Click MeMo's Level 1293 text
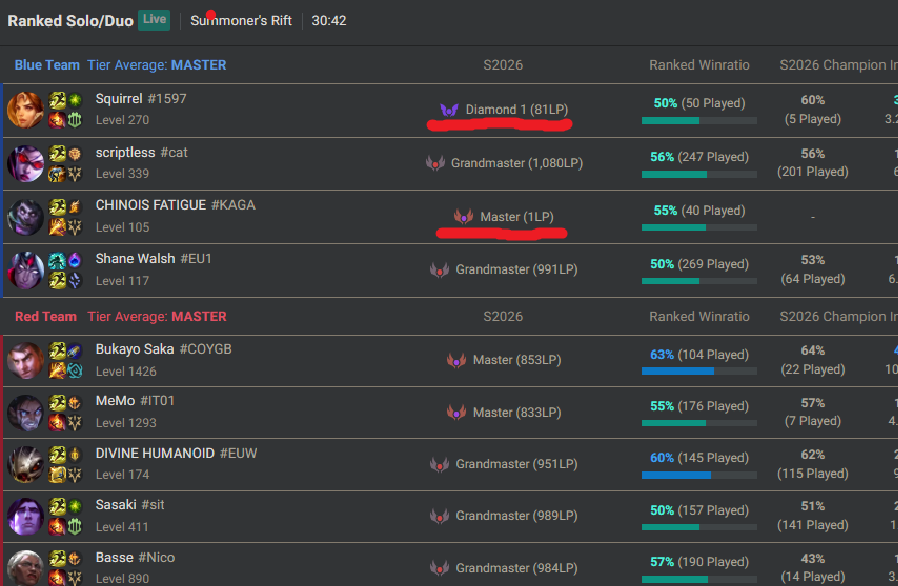This screenshot has width=898, height=586. 126,423
